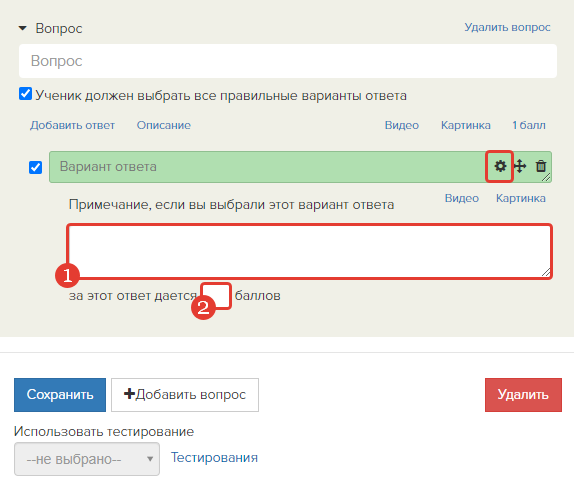The height and width of the screenshot is (490, 574).
Task: Open the Описание link
Action: [x=164, y=125]
